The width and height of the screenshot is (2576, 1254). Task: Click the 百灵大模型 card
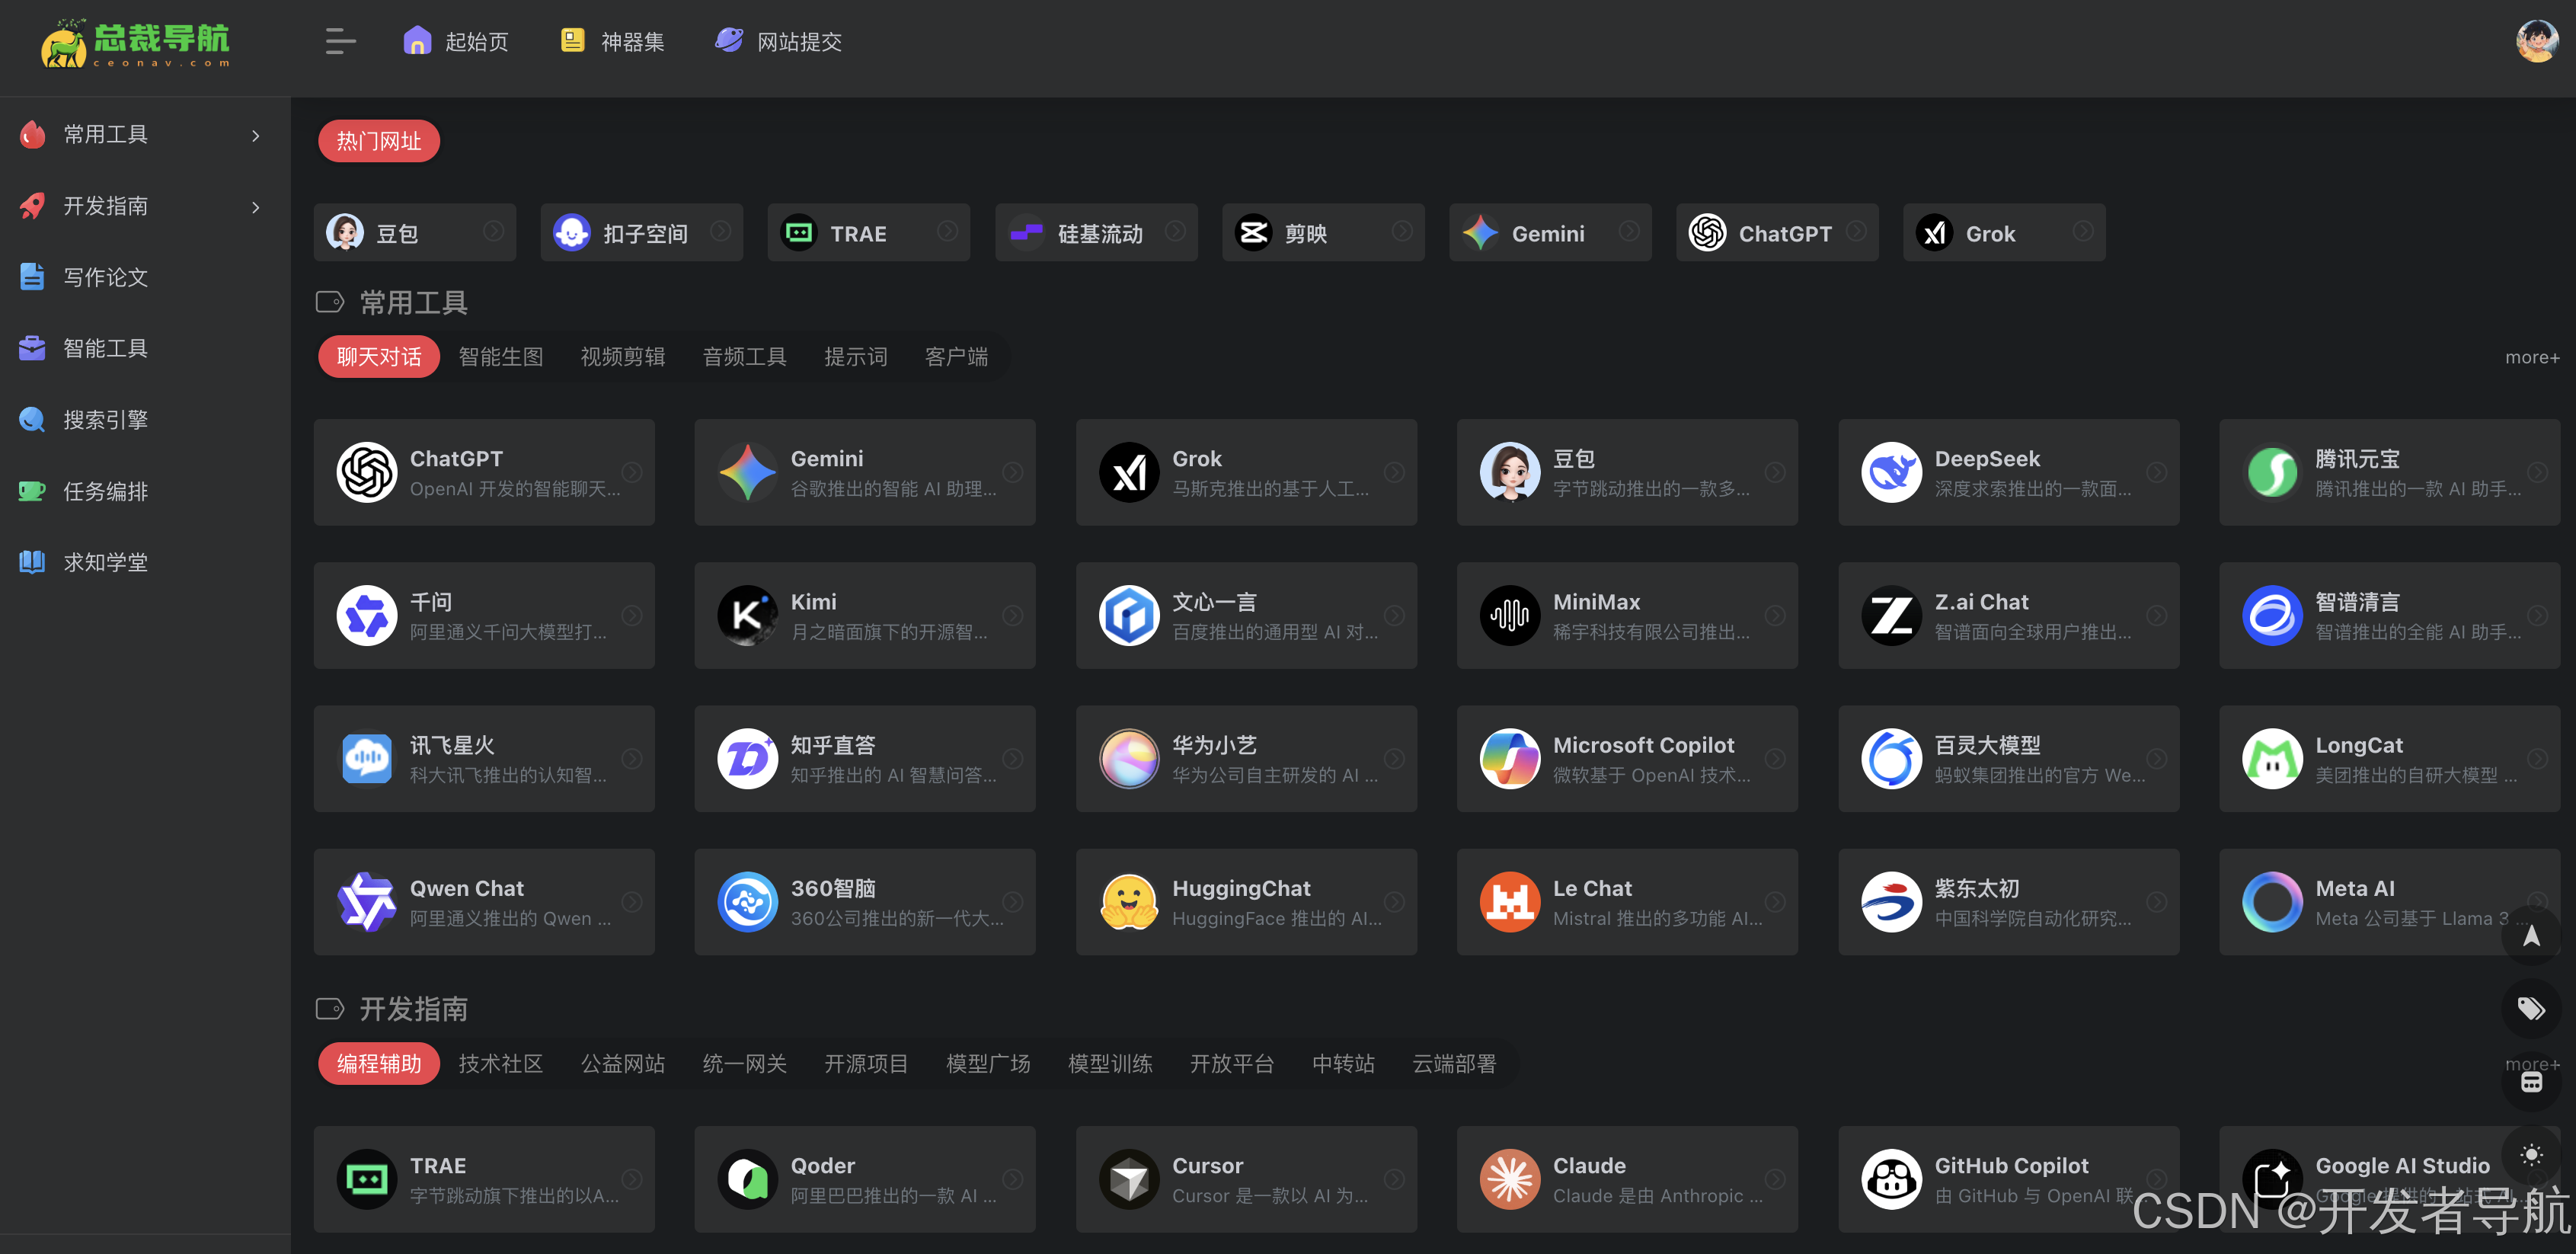coord(2008,759)
